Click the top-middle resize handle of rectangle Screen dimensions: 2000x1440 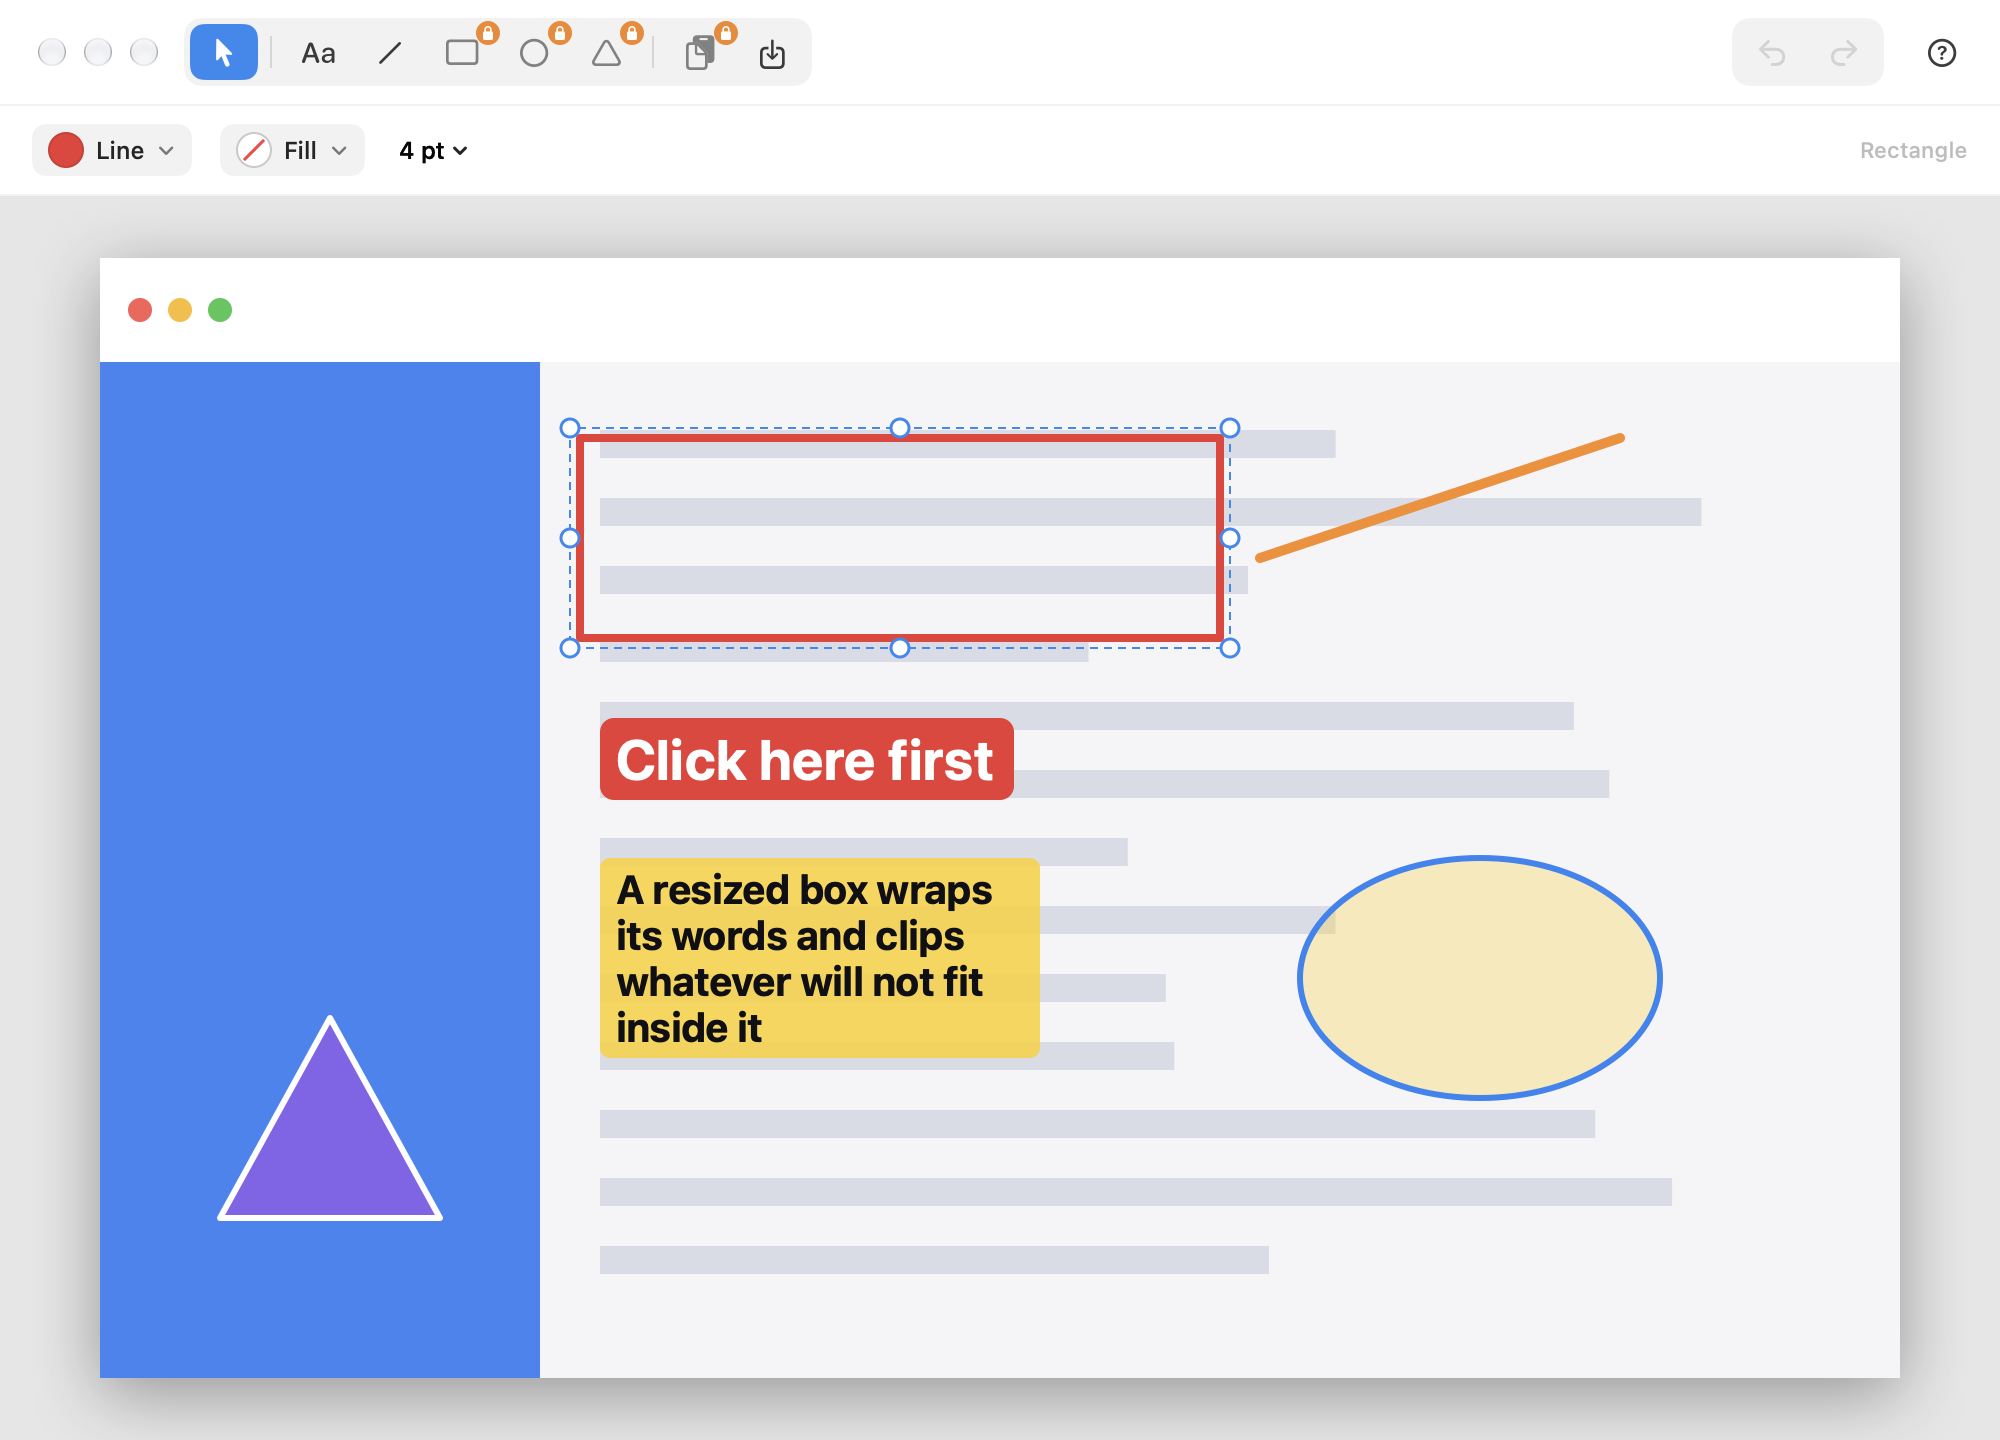click(x=900, y=428)
